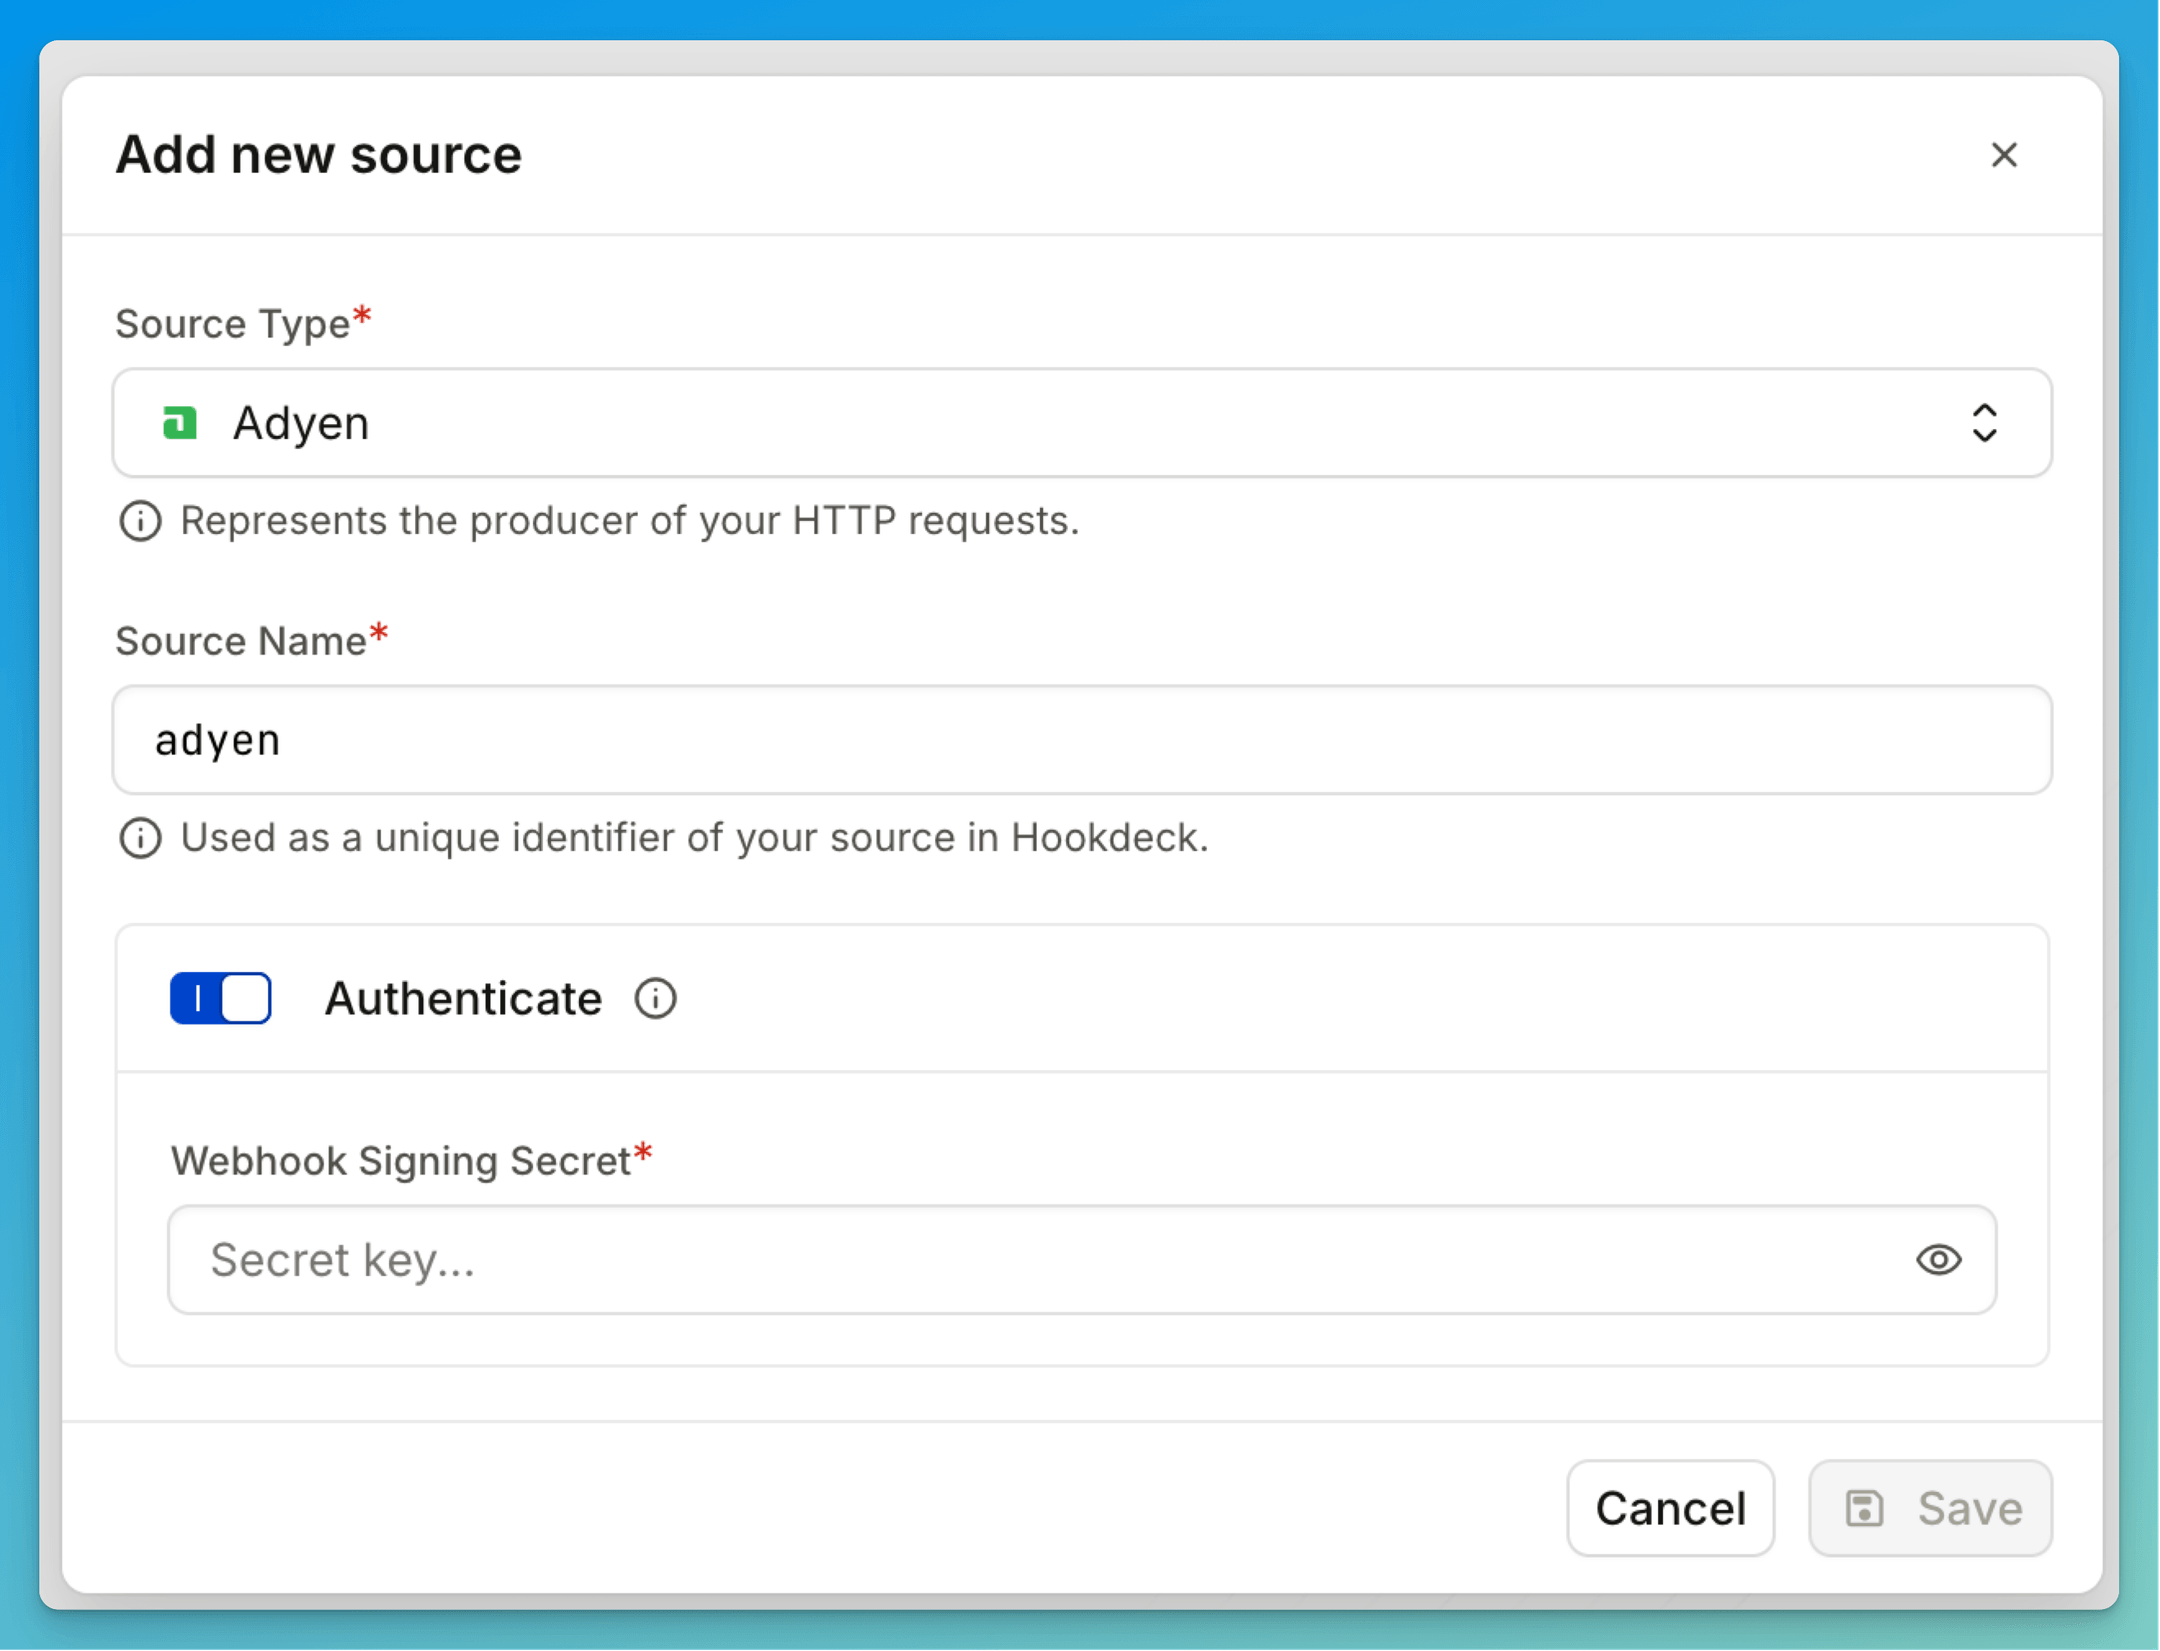Click the Add new source dialog title
2160x1651 pixels.
tap(318, 155)
